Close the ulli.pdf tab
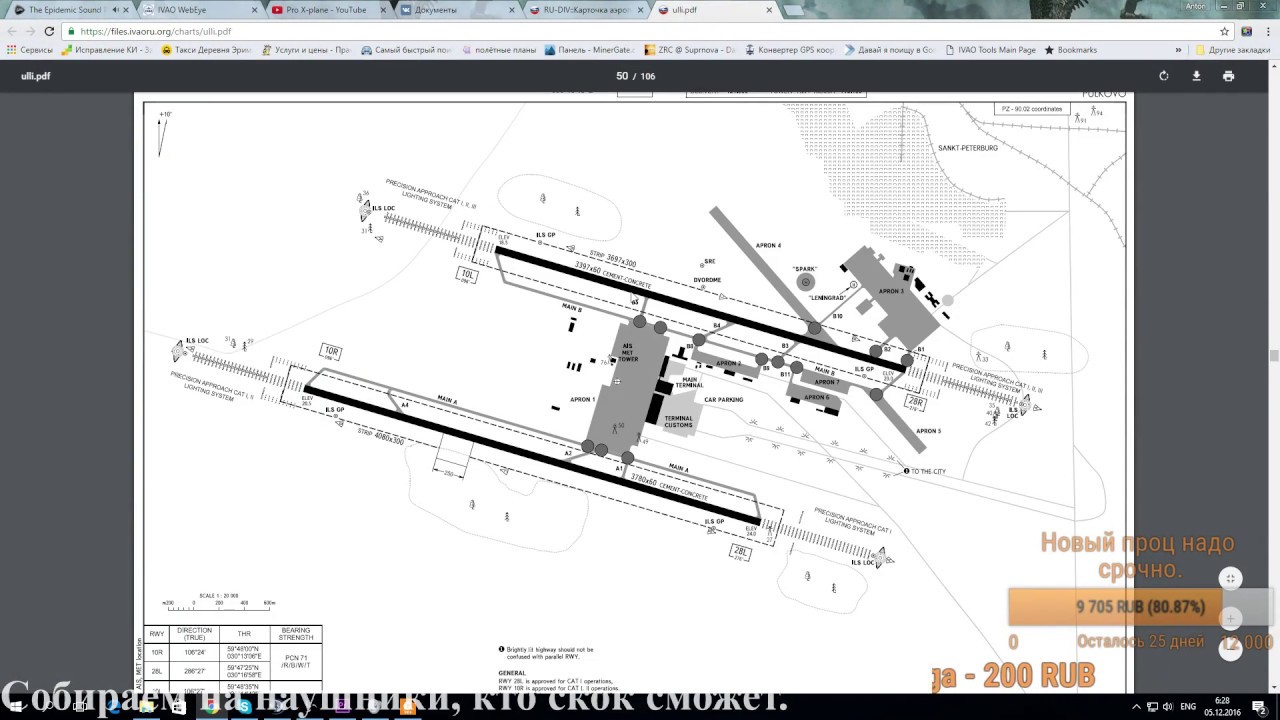 (769, 10)
